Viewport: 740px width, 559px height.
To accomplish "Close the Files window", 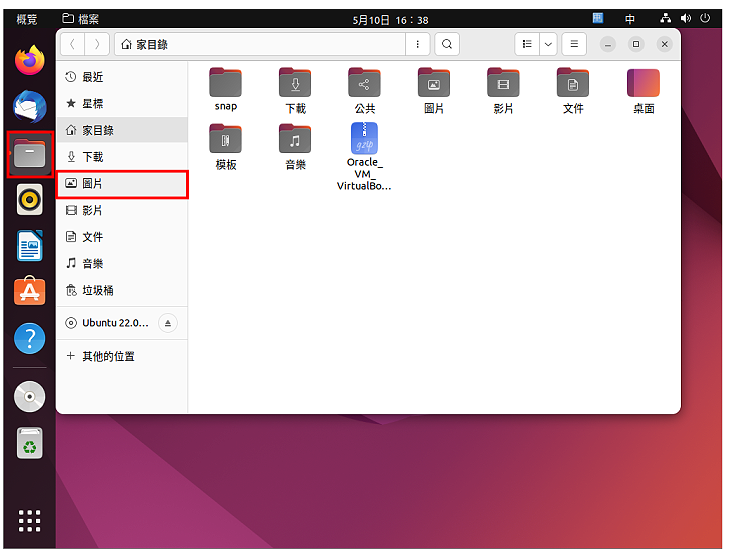I will (664, 44).
